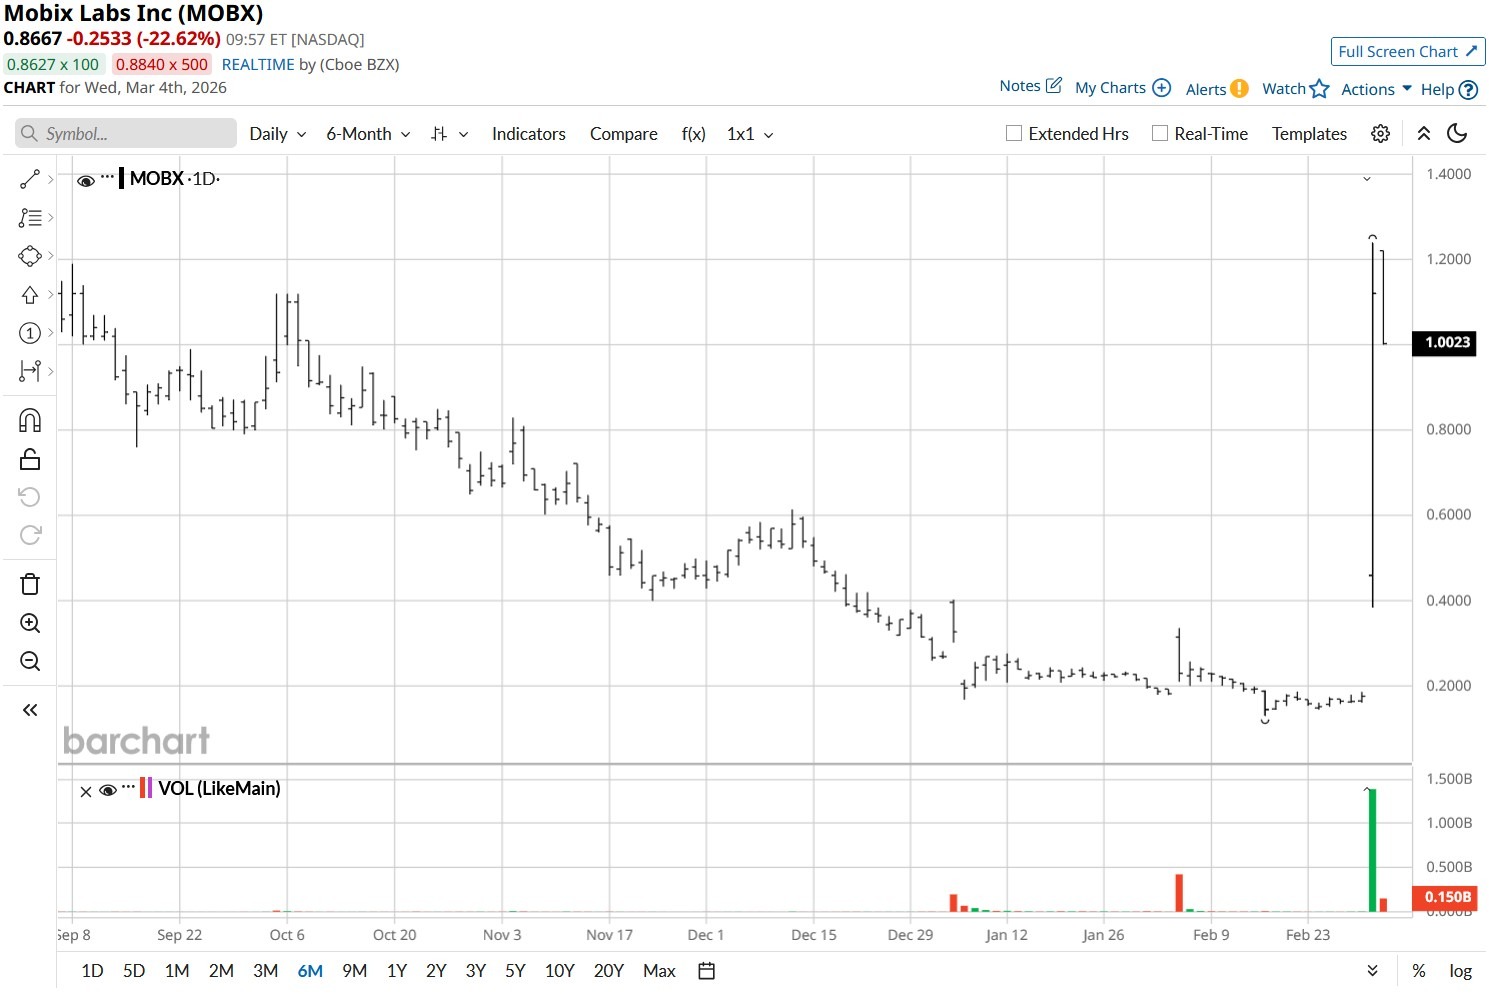Open the Help question mark icon

point(1468,89)
